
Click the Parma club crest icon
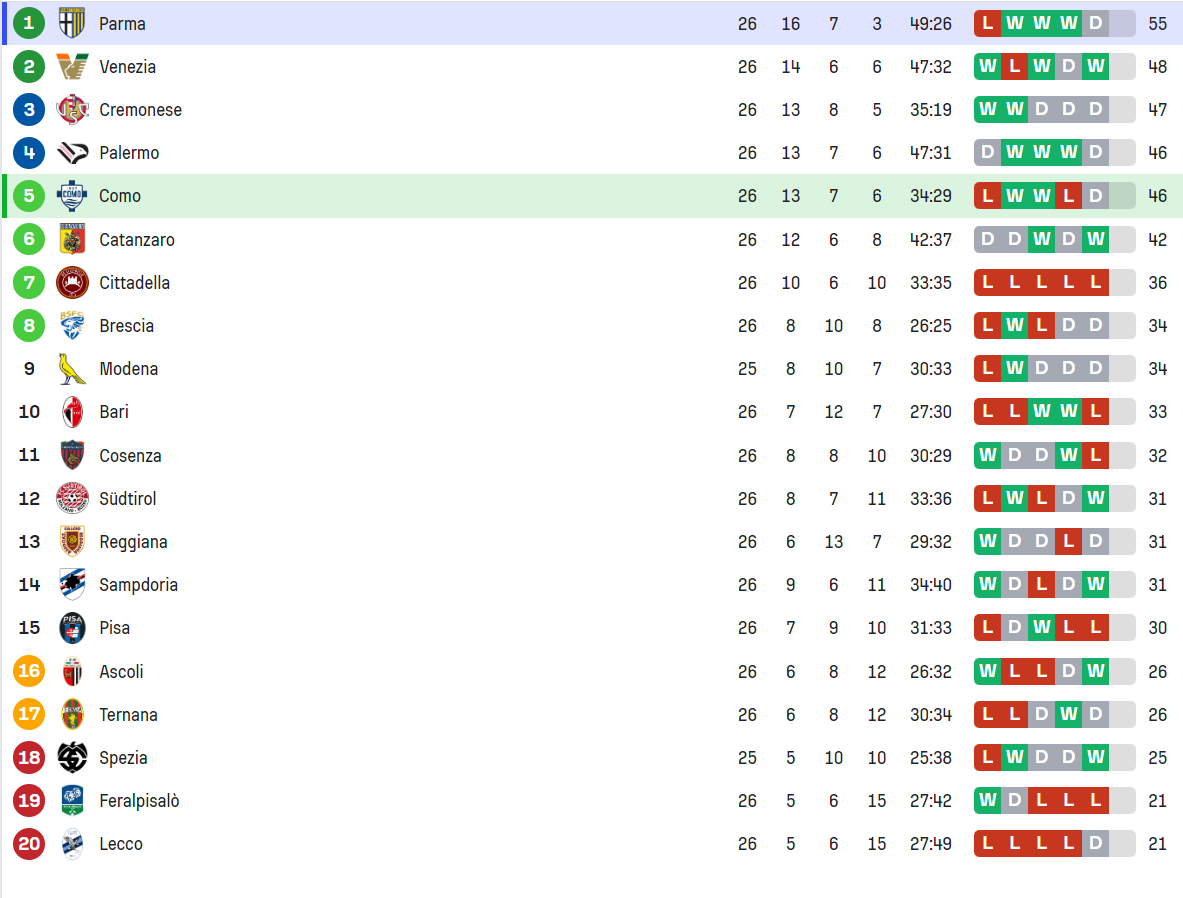(72, 23)
